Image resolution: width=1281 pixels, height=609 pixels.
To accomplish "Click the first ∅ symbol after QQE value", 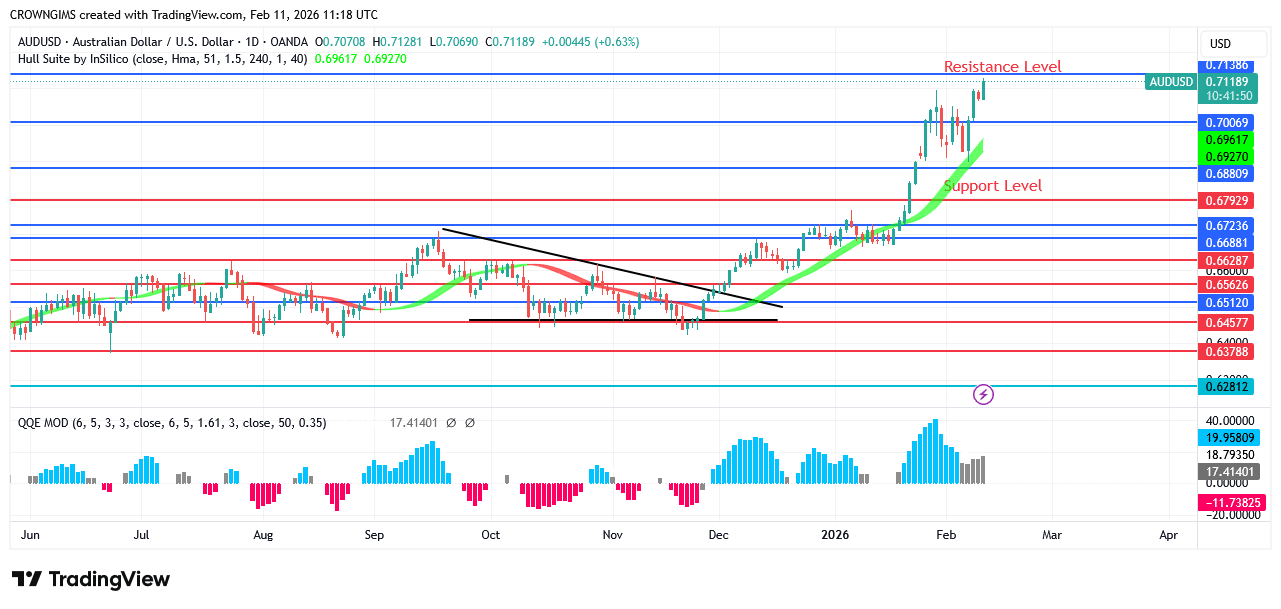I will pyautogui.click(x=451, y=423).
